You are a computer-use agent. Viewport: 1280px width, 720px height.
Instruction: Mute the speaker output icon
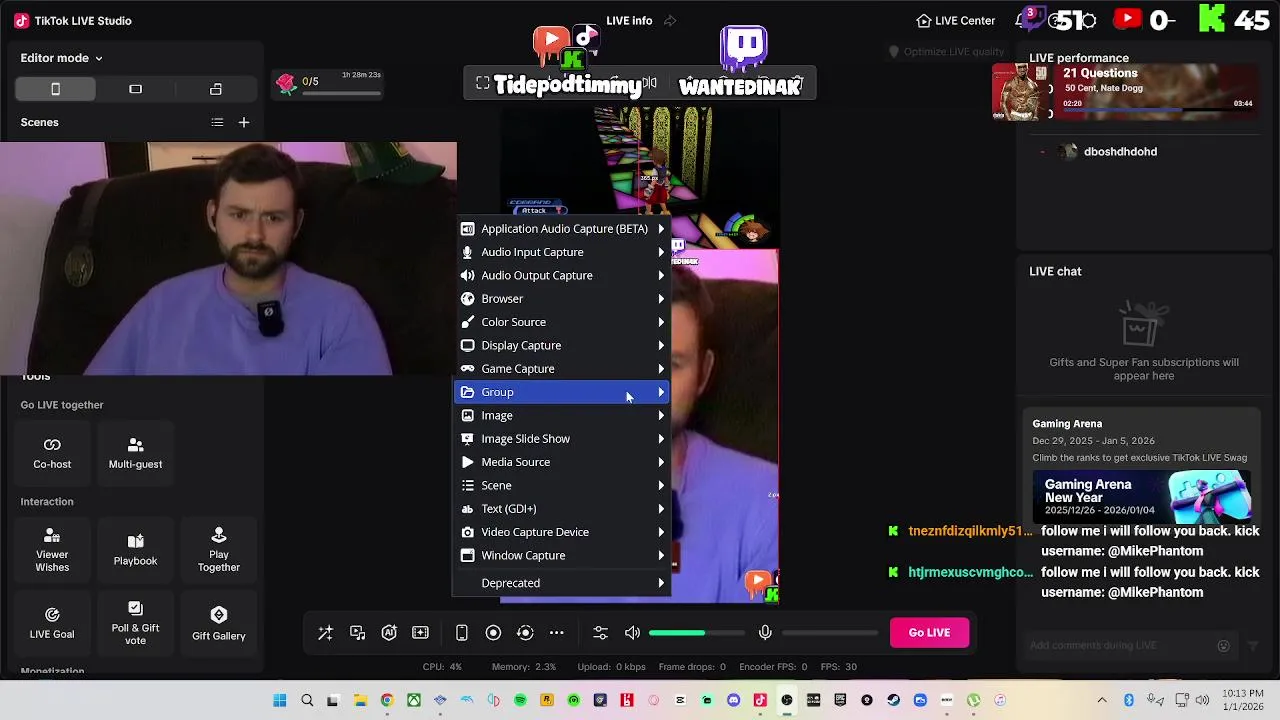pos(632,633)
